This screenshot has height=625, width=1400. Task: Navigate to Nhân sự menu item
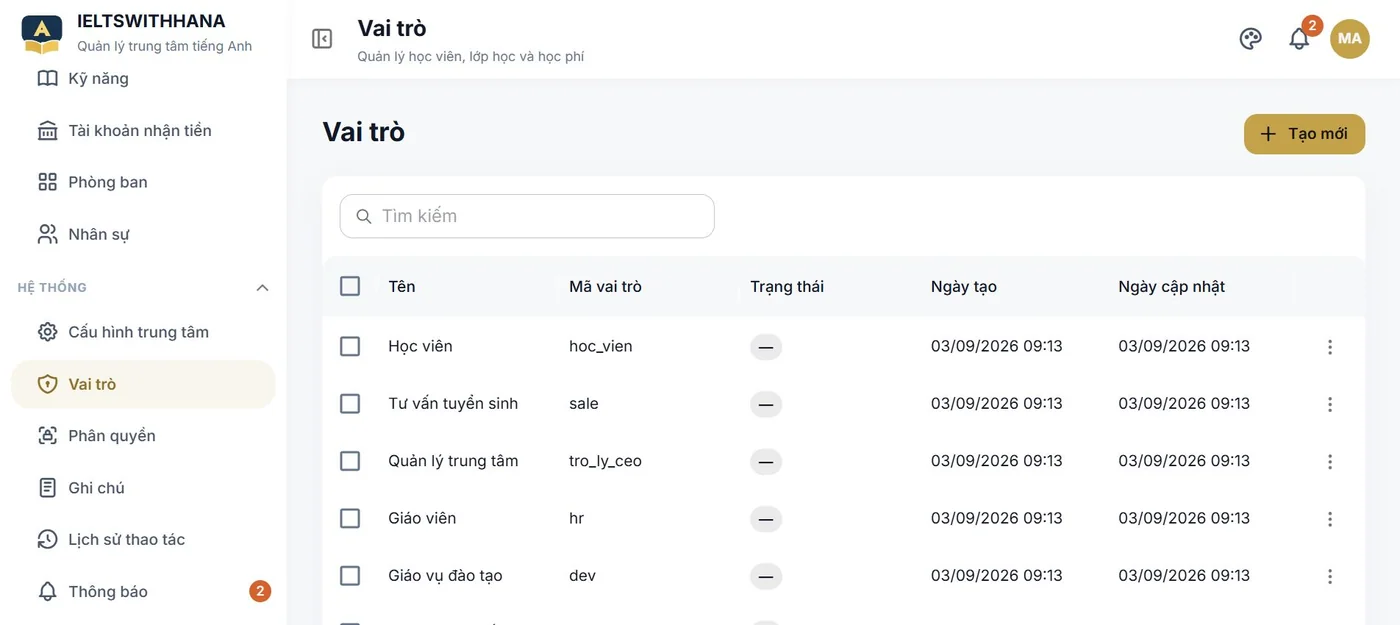(143, 234)
